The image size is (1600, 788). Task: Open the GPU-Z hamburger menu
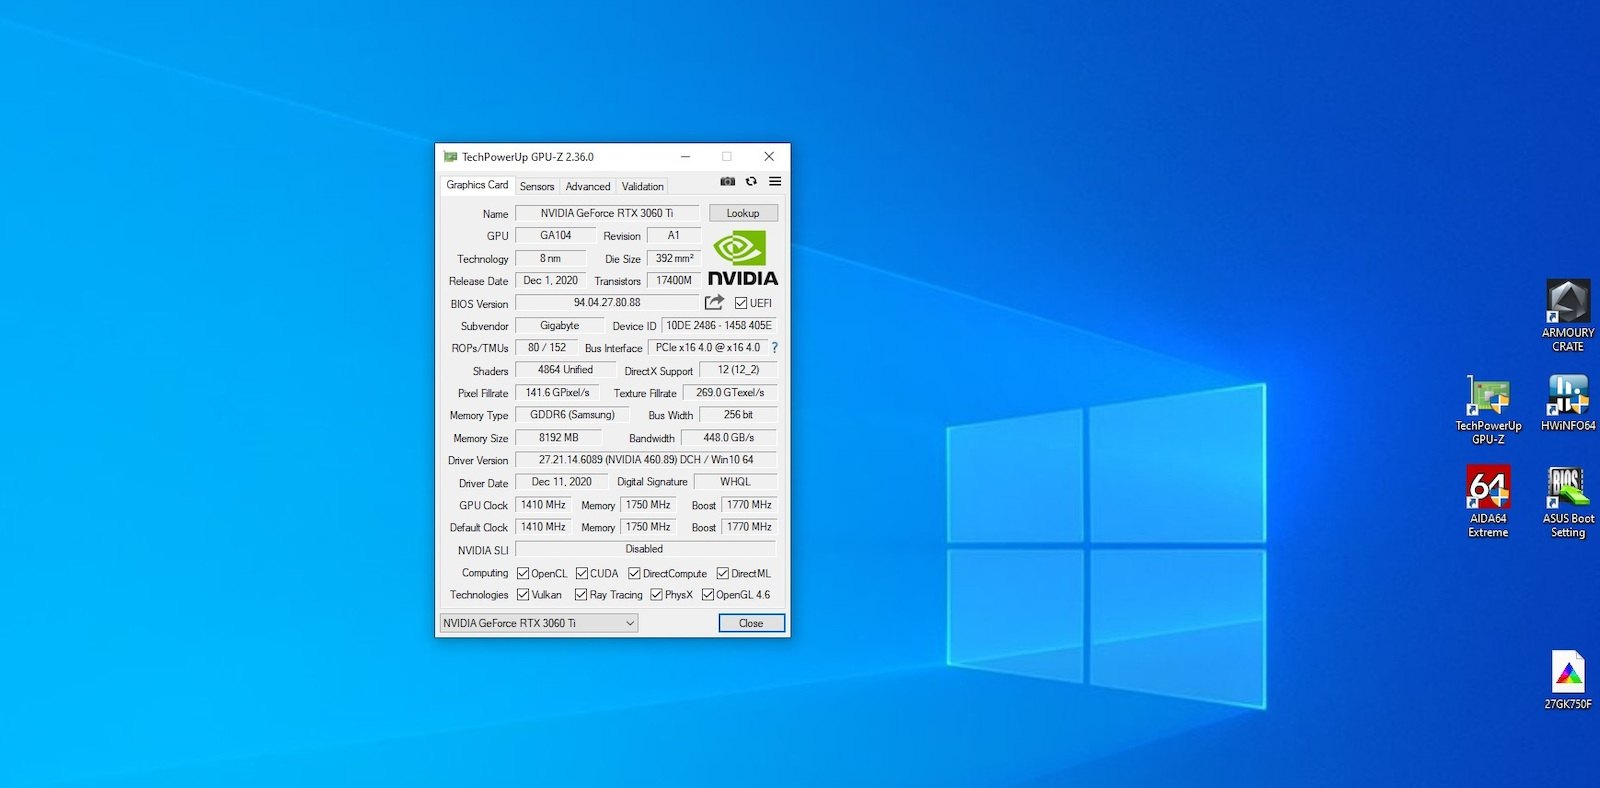pyautogui.click(x=775, y=182)
